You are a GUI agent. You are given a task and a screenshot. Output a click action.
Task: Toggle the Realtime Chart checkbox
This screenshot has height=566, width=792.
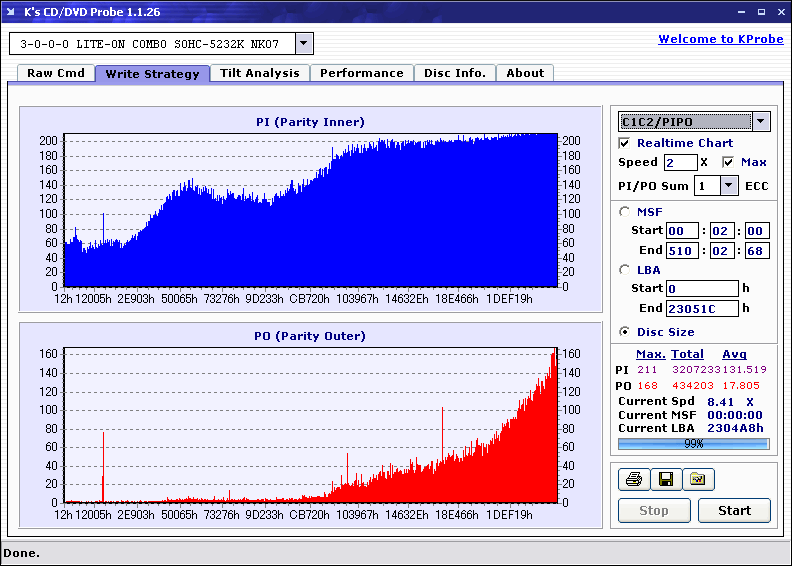624,143
